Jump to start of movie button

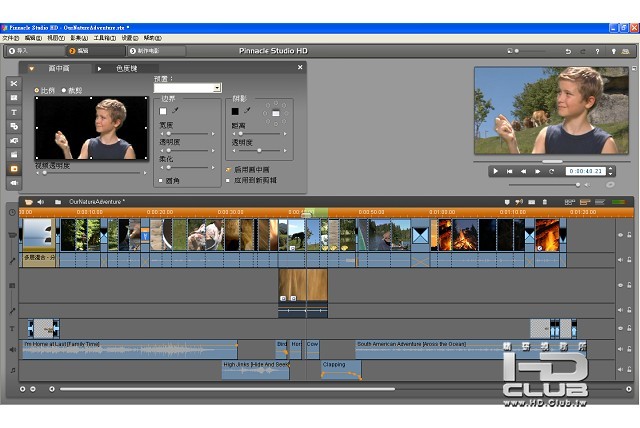509,171
